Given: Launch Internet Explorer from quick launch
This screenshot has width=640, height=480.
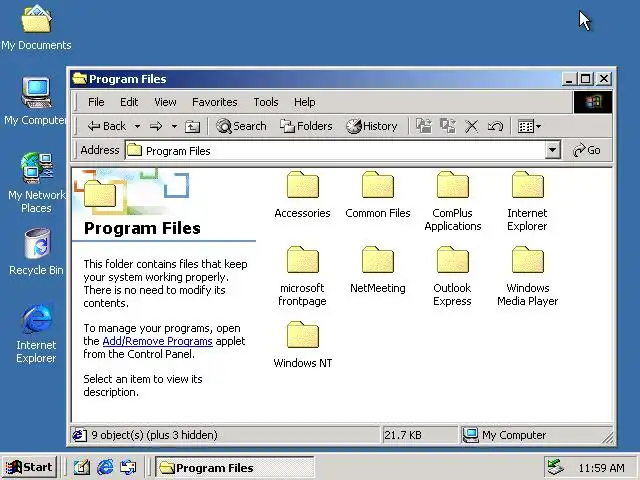Looking at the screenshot, I should 105,467.
